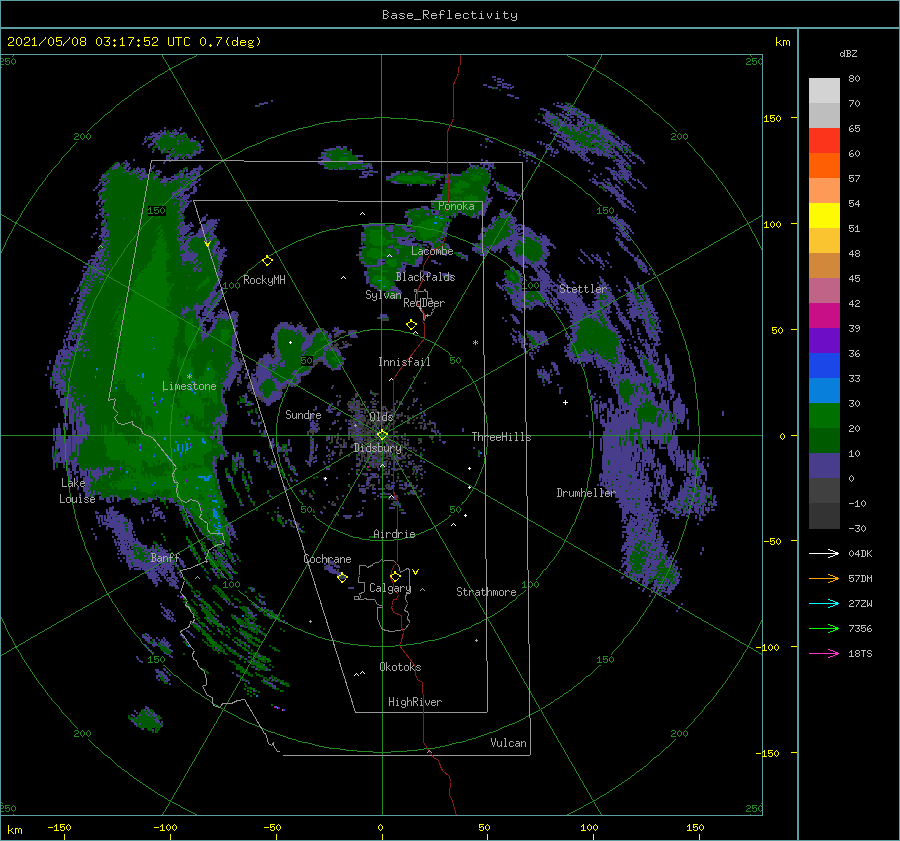Click the Didsbury label
This screenshot has width=900, height=841.
click(377, 448)
